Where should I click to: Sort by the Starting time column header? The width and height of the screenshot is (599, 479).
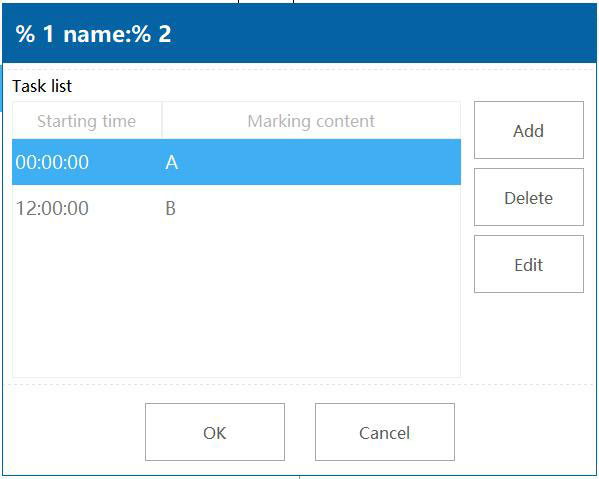tap(87, 121)
